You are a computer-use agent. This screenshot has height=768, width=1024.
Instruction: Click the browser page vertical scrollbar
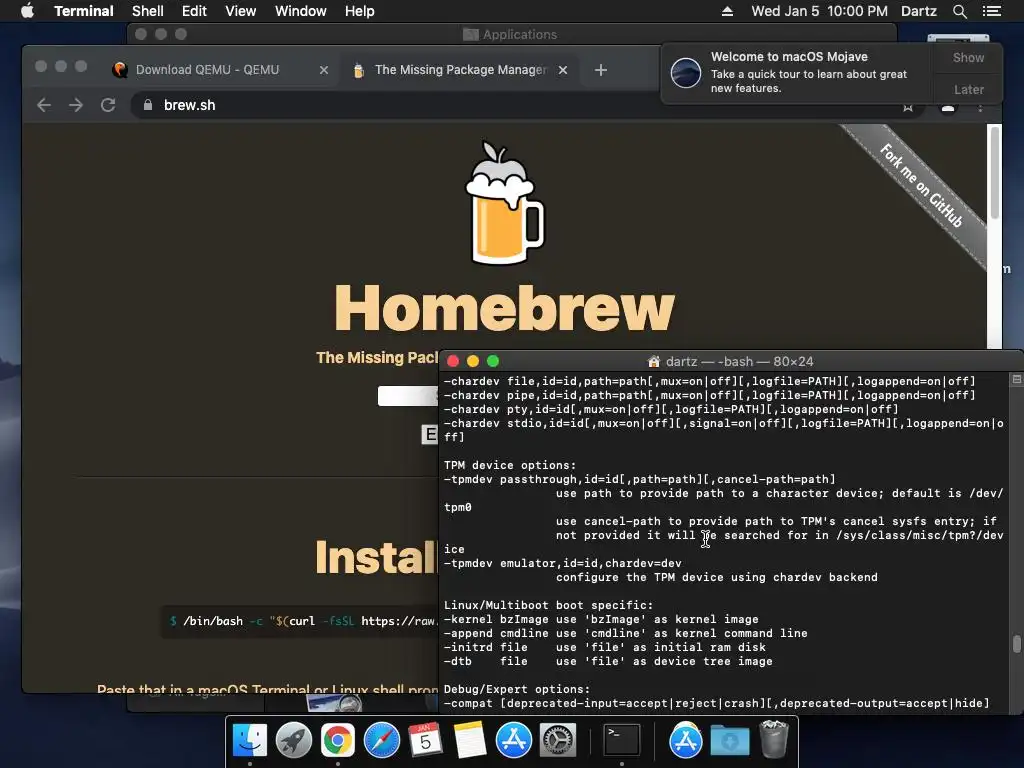pyautogui.click(x=995, y=173)
